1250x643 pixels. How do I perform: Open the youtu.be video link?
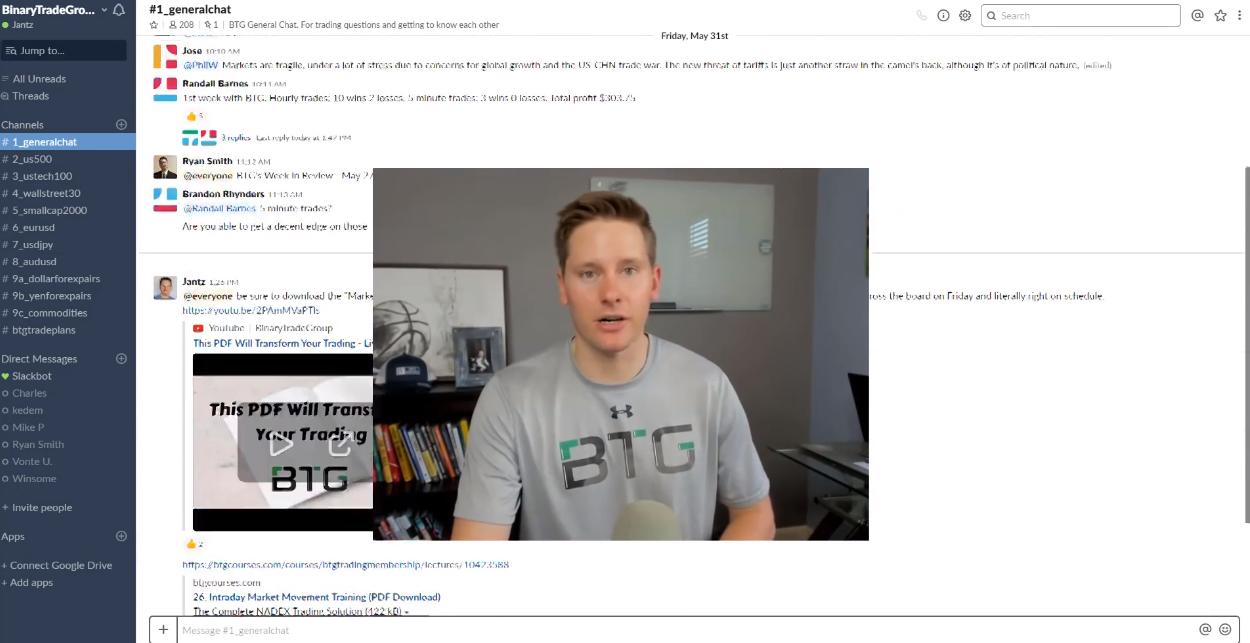click(x=250, y=311)
